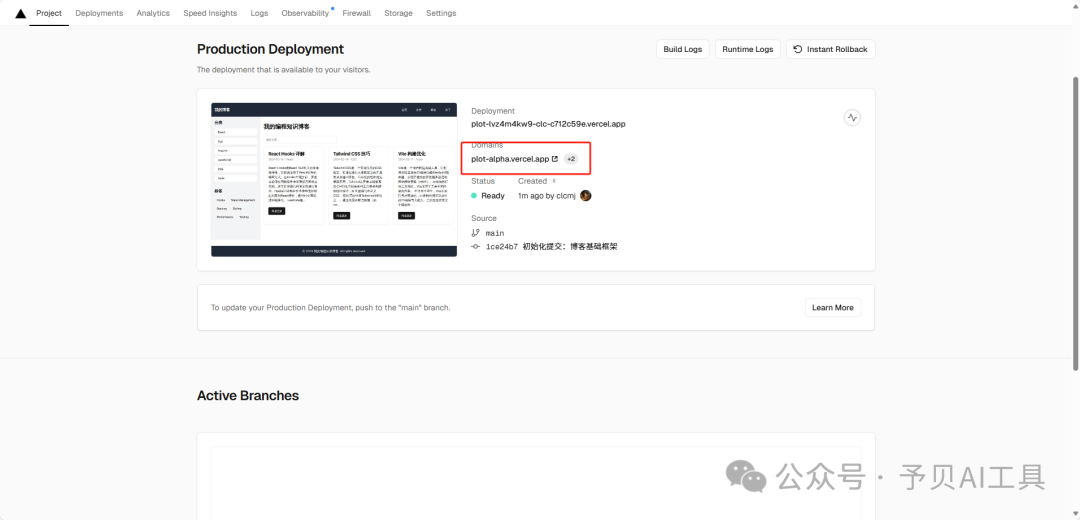Click the commit icon beside 1ce24b7
This screenshot has height=520, width=1080.
(x=475, y=247)
